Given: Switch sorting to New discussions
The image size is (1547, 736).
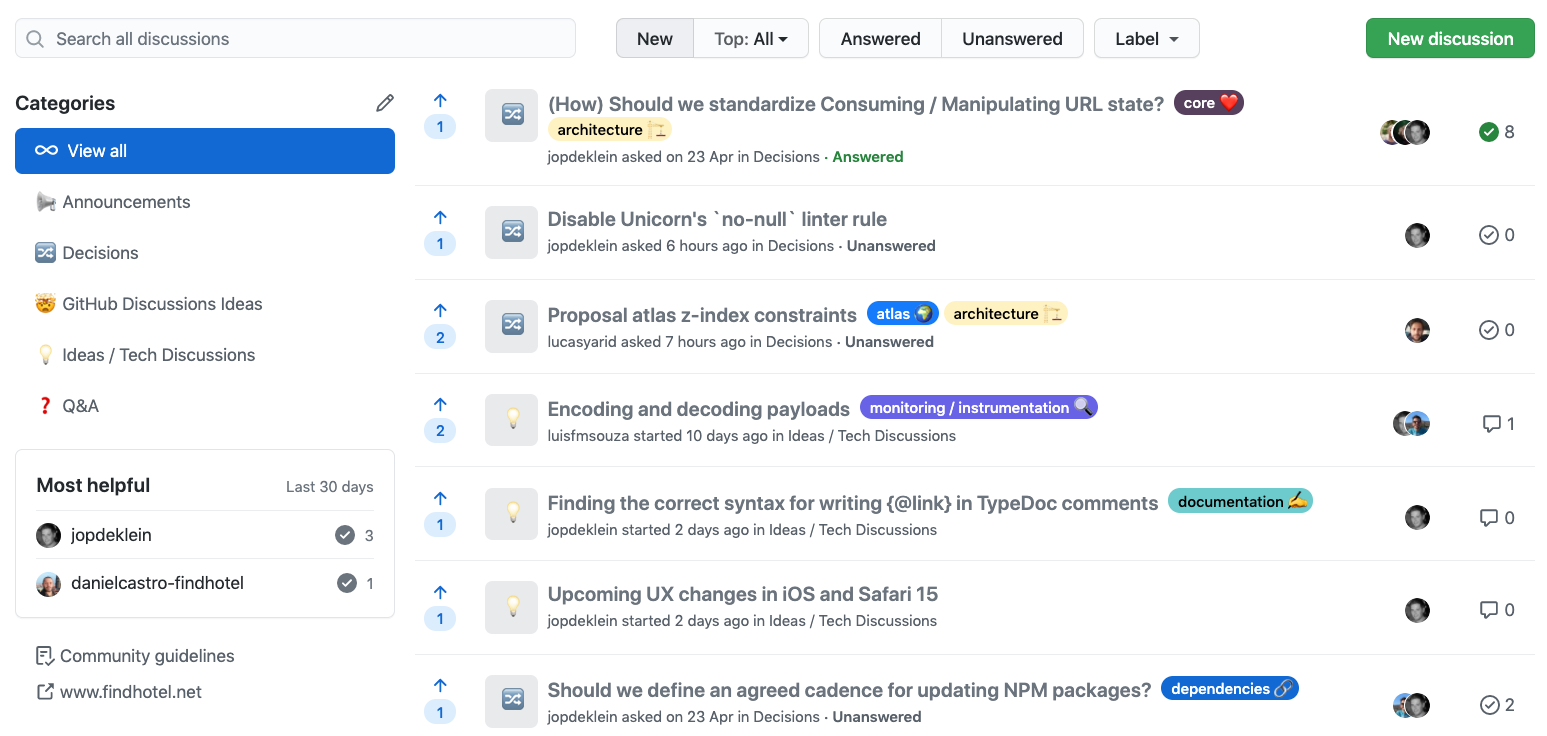Looking at the screenshot, I should tap(655, 39).
